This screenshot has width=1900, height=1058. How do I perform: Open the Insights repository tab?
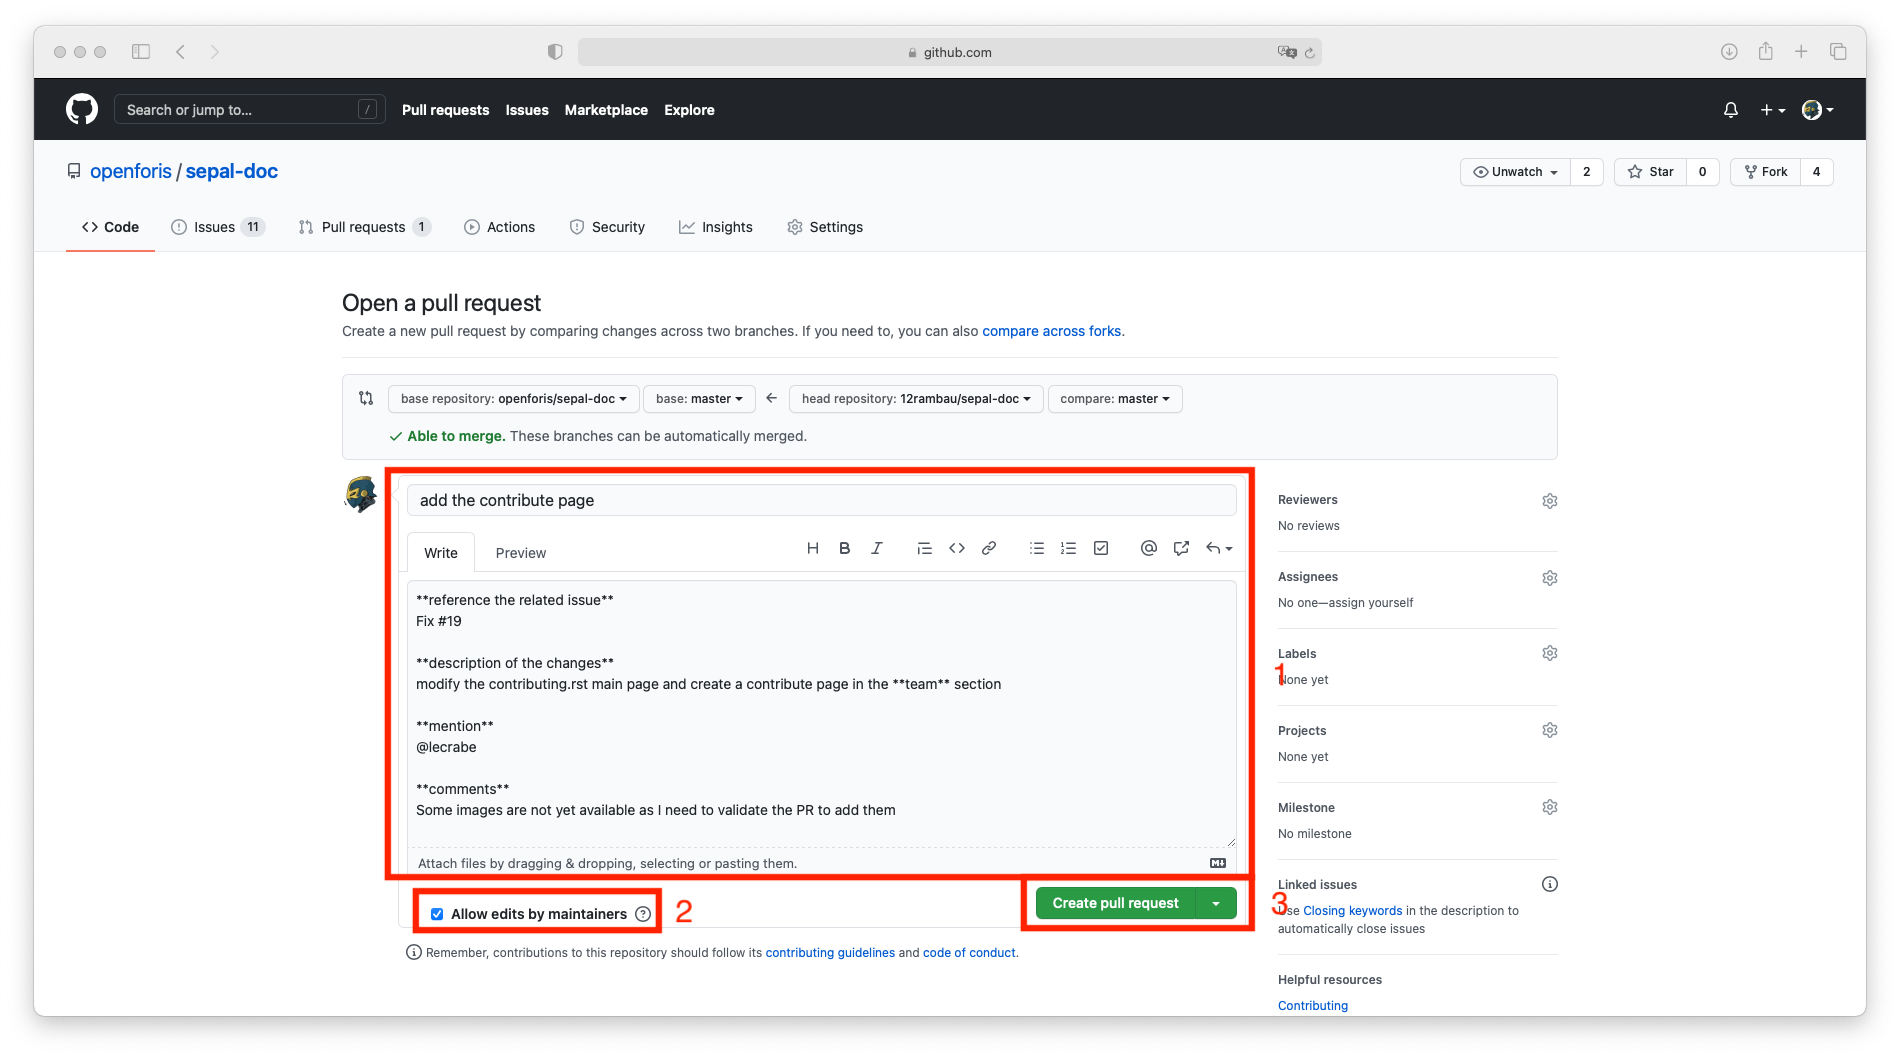[x=716, y=227]
